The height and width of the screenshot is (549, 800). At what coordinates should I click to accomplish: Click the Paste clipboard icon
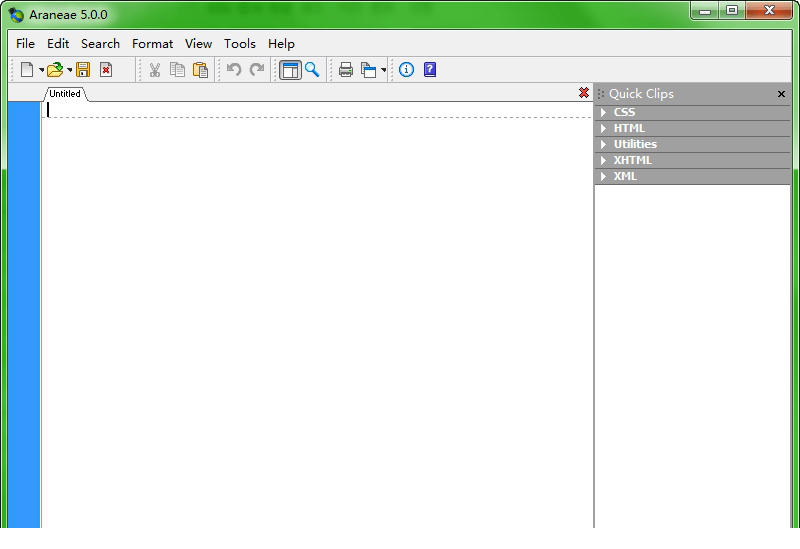tap(200, 70)
